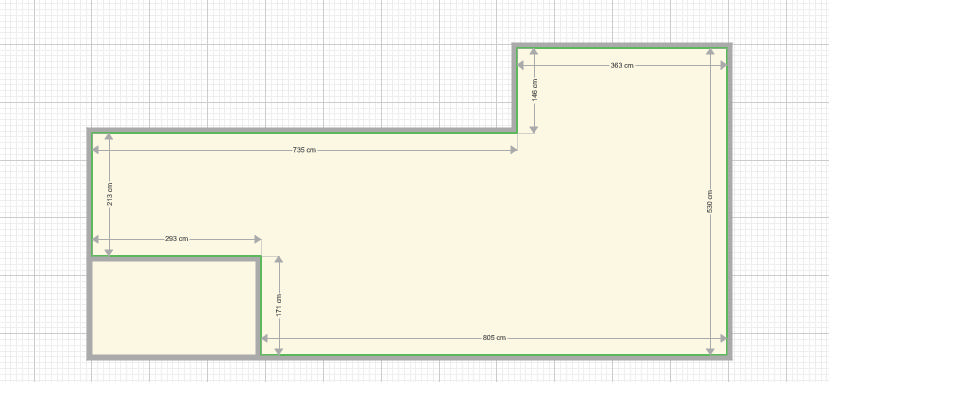Click the 735 cm dimension label
This screenshot has height=400, width=973.
304,150
